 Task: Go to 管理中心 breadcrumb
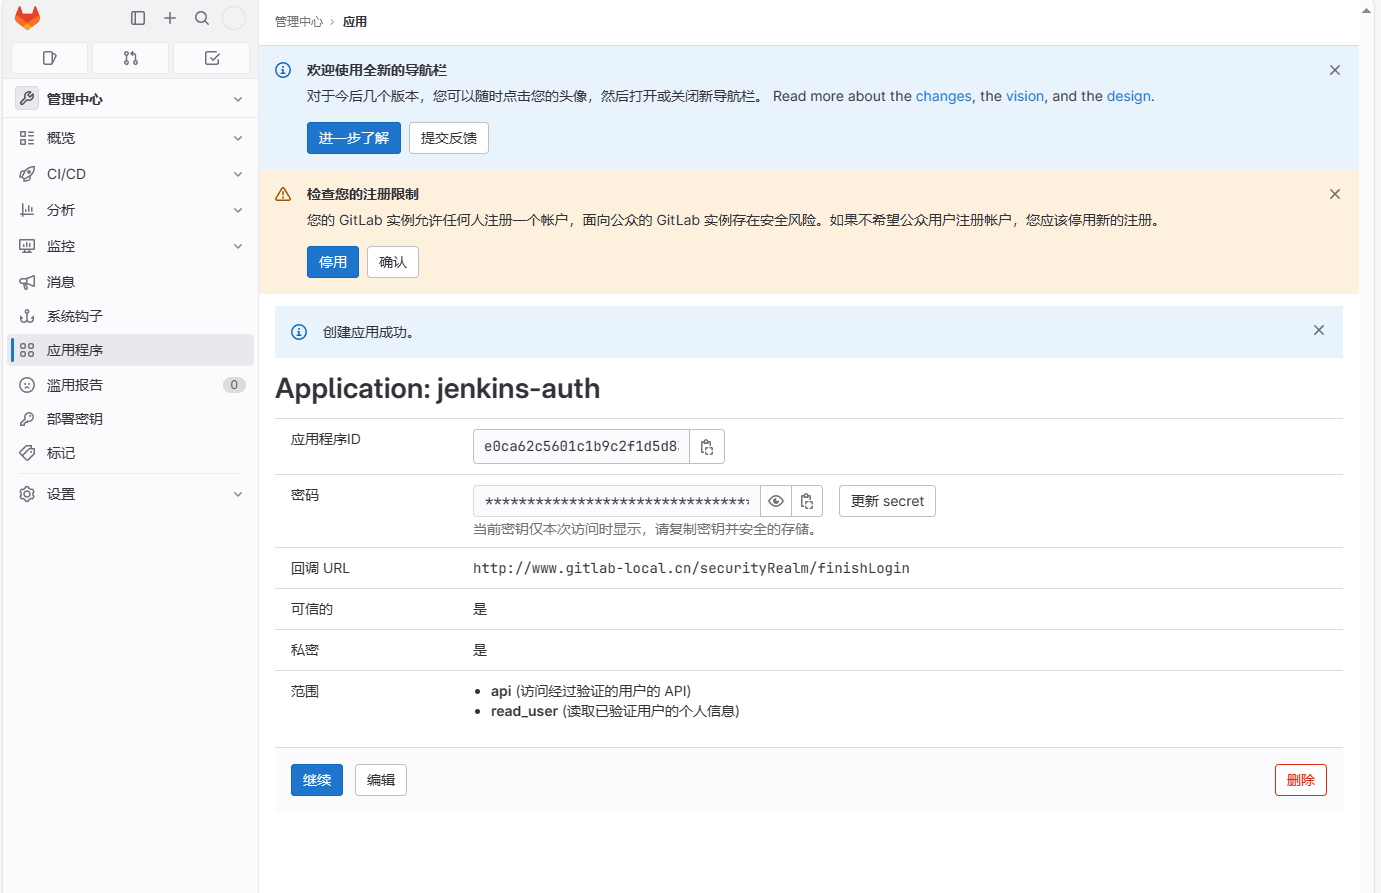299,21
